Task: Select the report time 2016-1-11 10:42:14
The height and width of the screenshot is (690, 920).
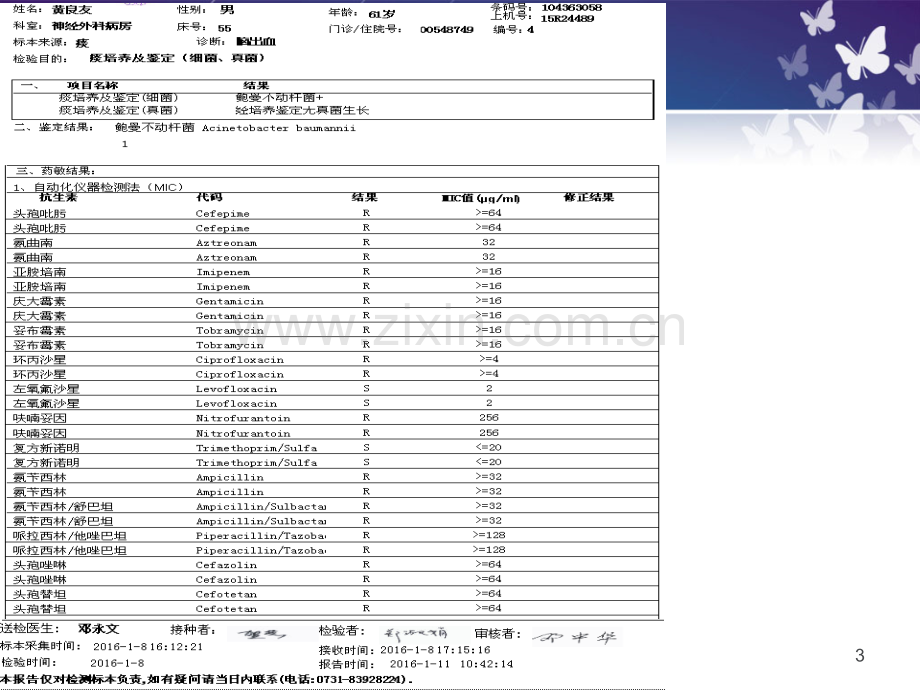Action: coord(451,664)
